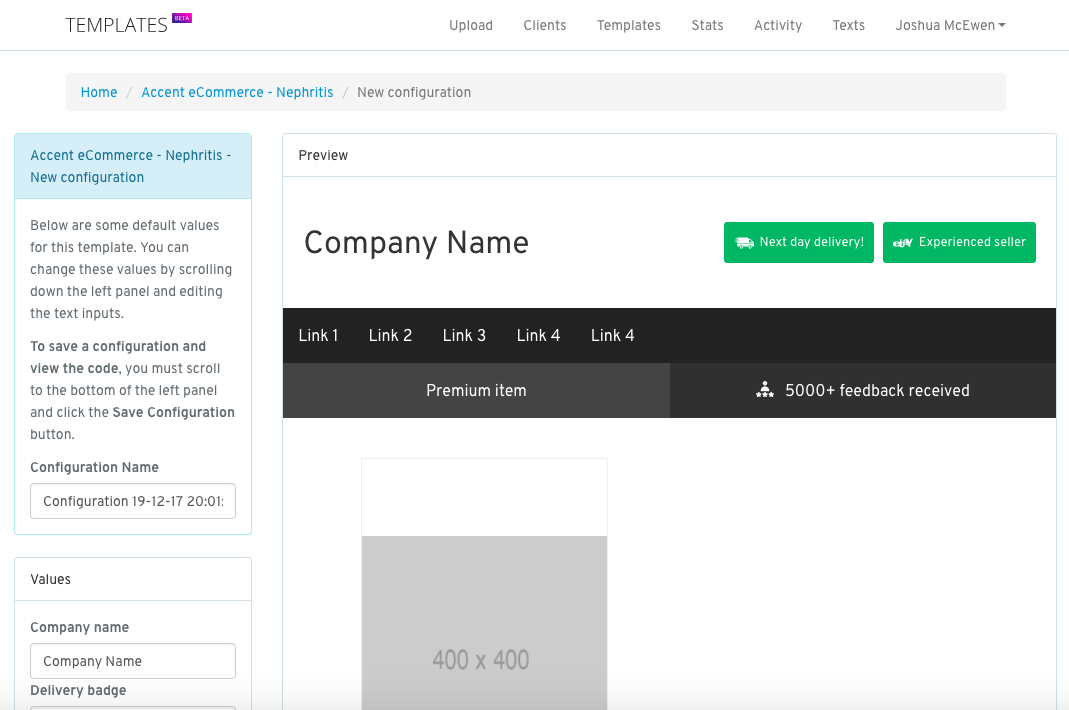Click the Next day delivery! badge
Image resolution: width=1069 pixels, height=710 pixels.
(x=798, y=242)
